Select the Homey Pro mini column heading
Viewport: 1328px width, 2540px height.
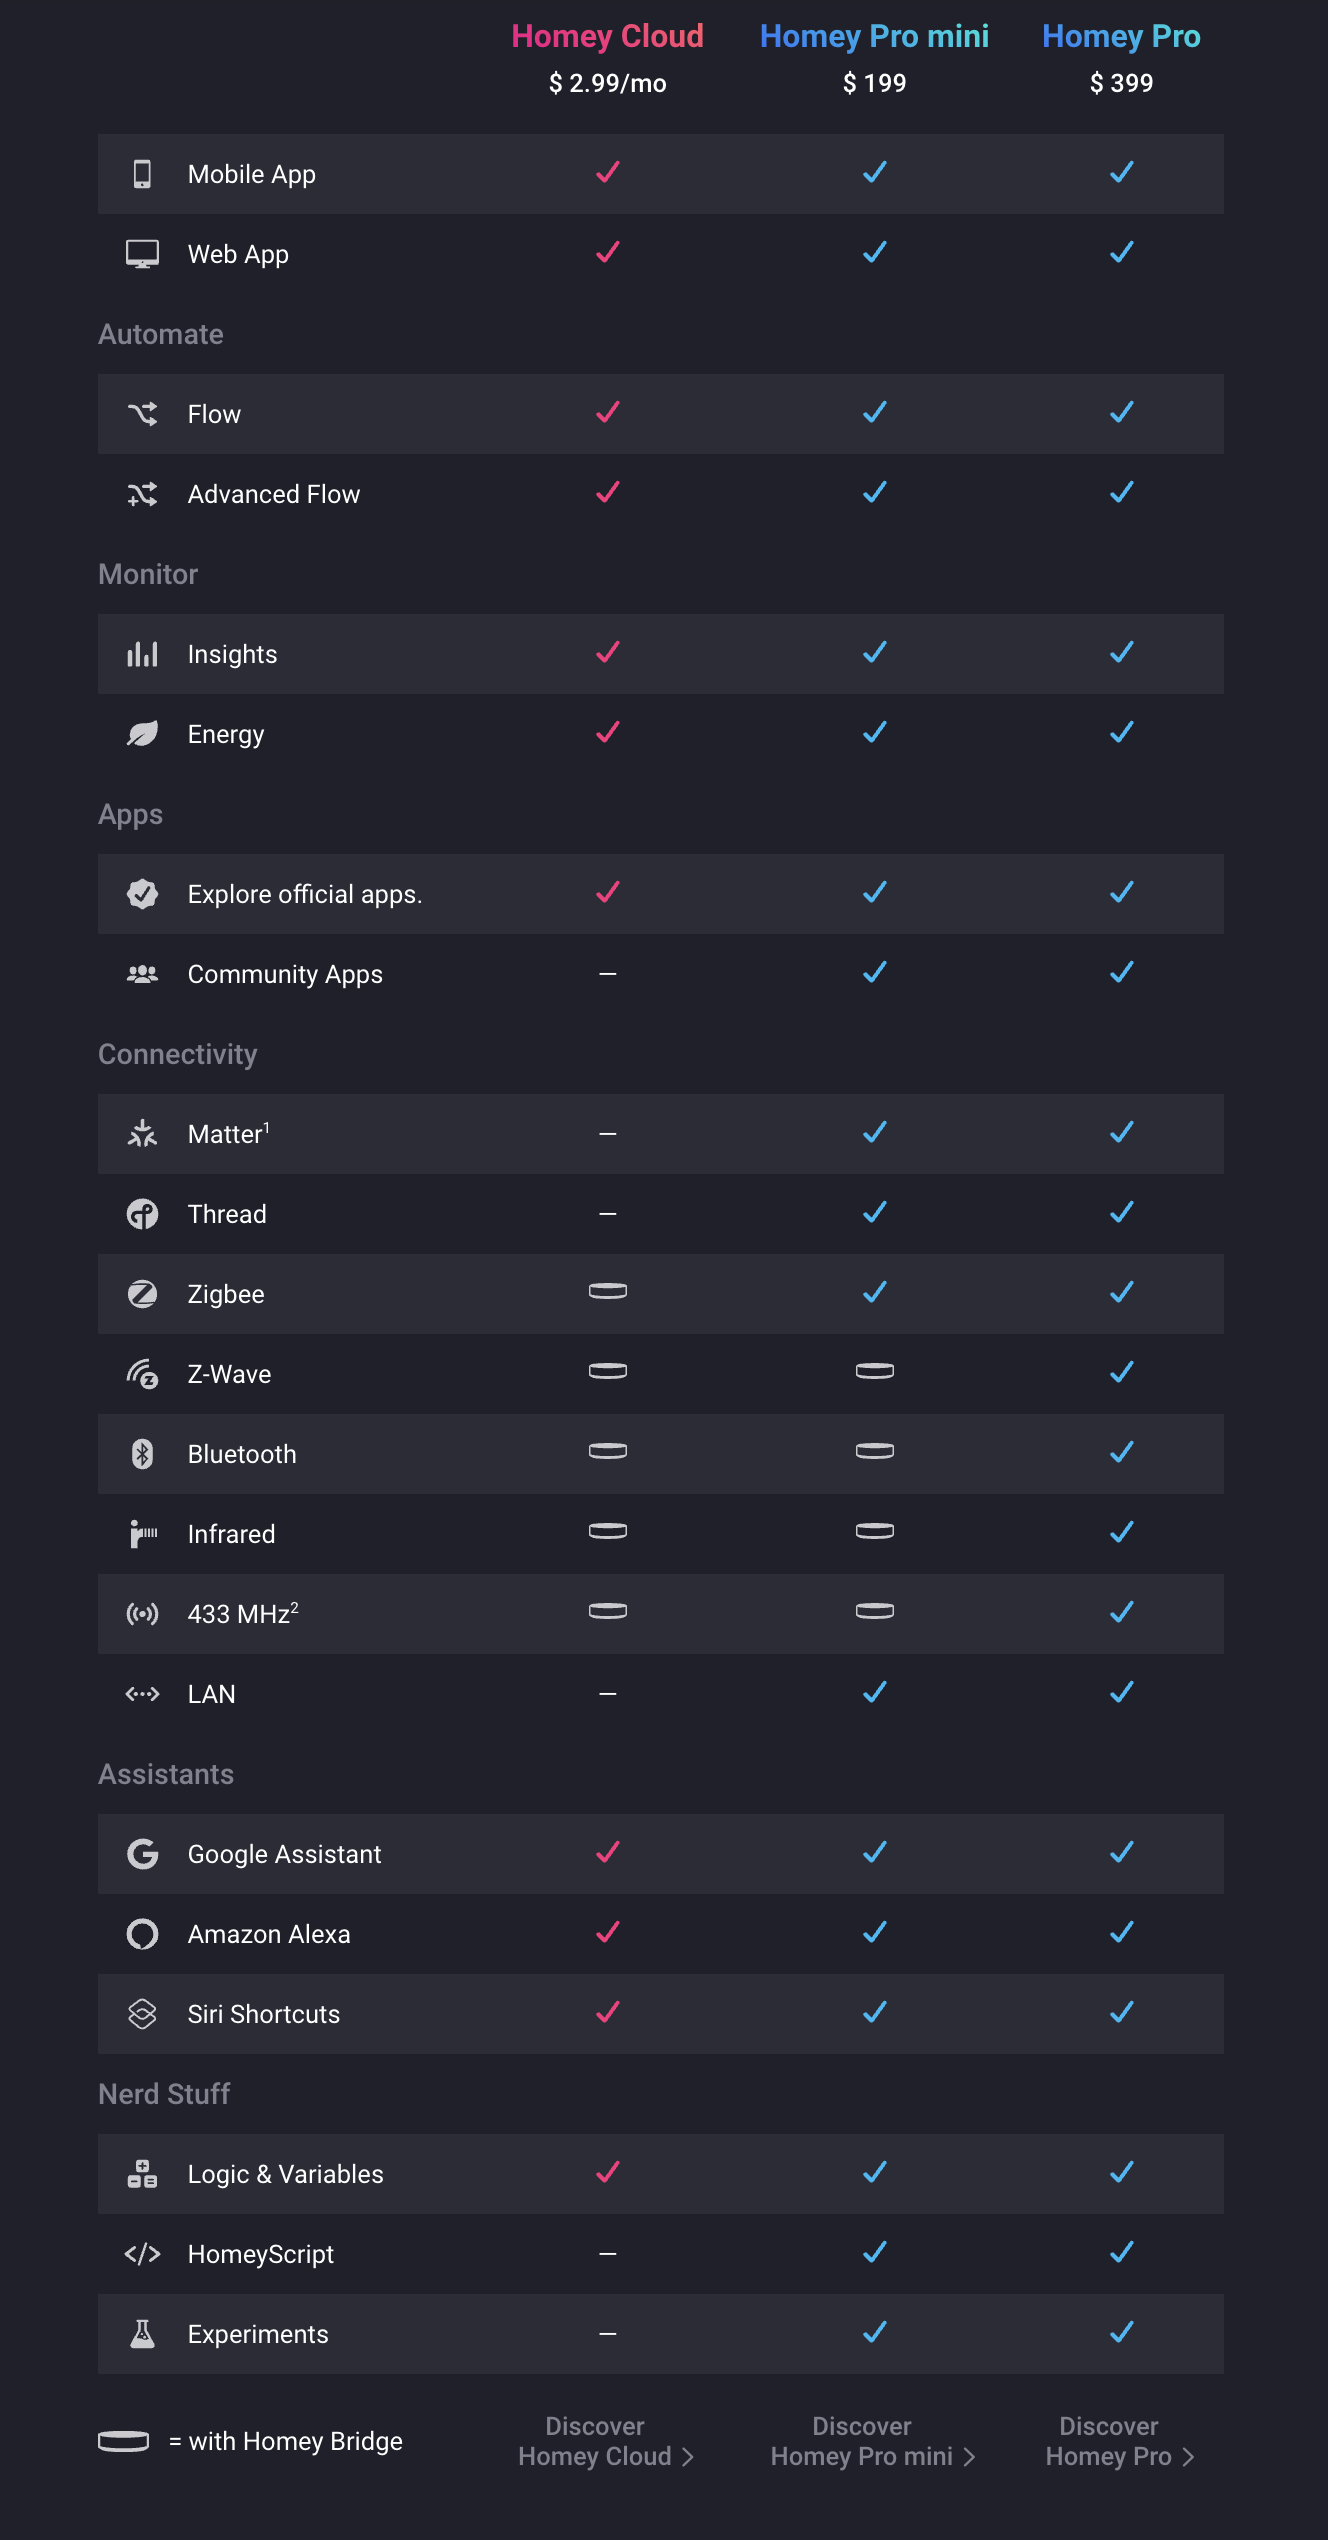click(875, 36)
